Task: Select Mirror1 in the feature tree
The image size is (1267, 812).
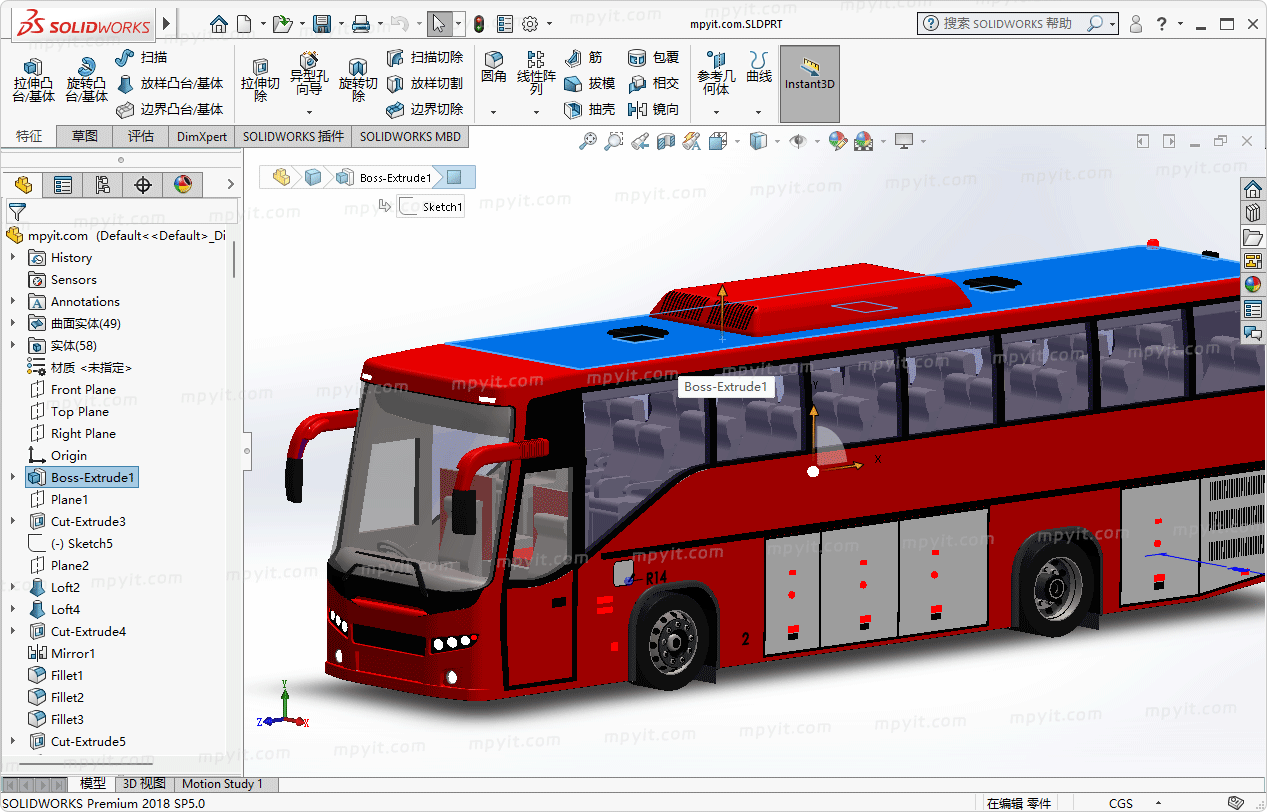Action: pos(73,654)
